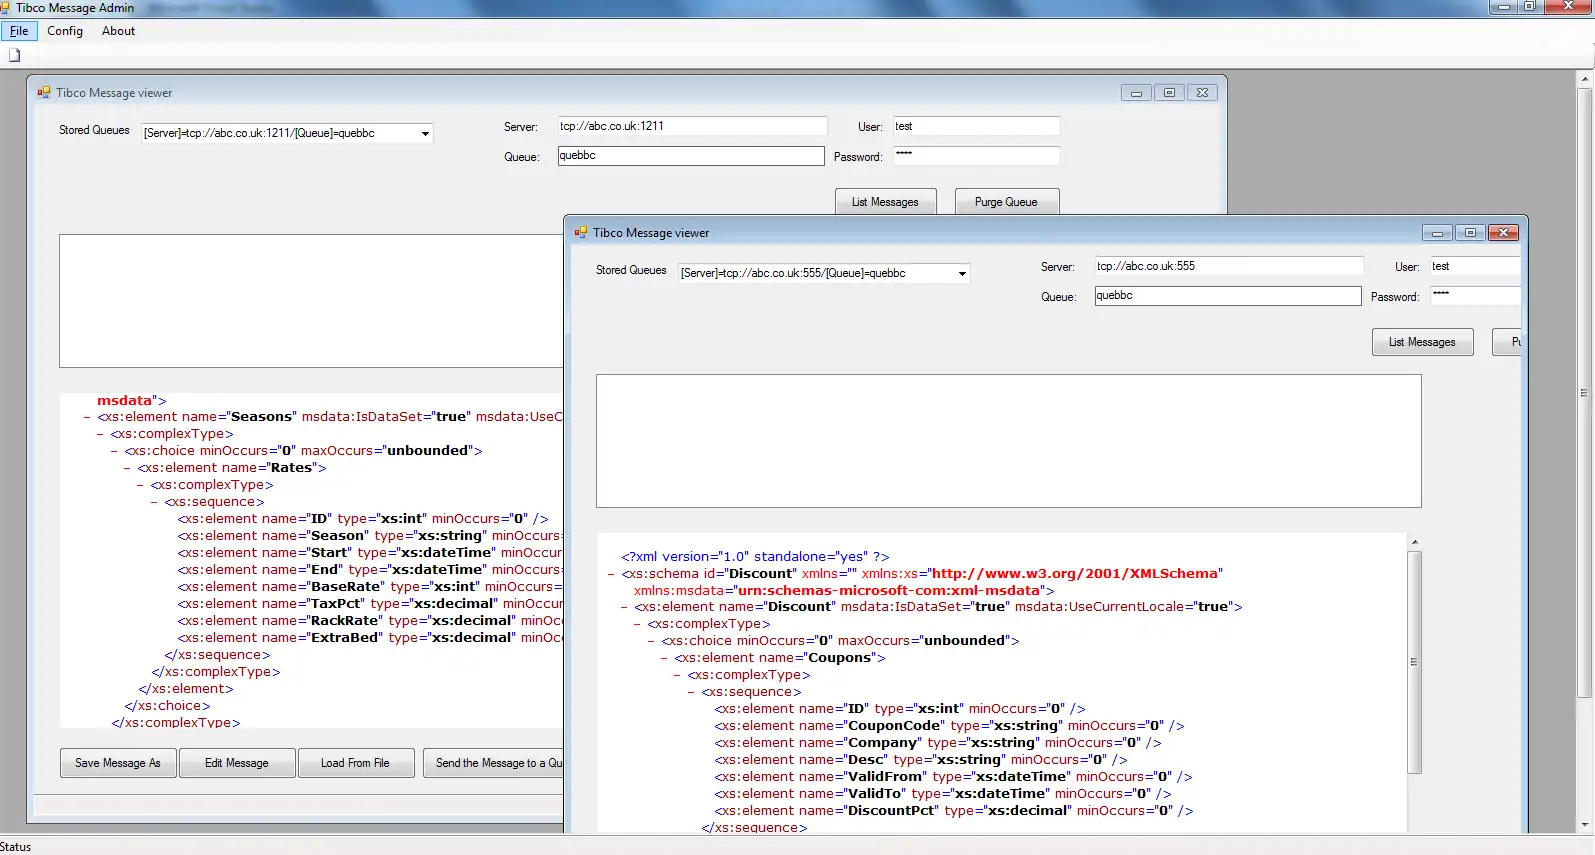
Task: Focus User field in the back viewer window
Action: click(x=976, y=126)
